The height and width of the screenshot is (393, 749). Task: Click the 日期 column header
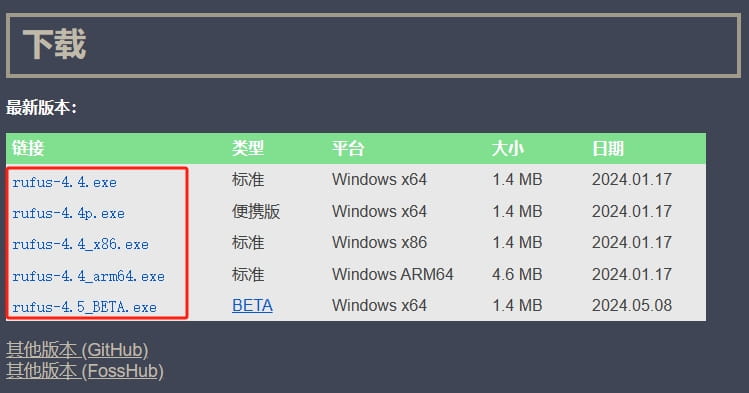(x=608, y=148)
